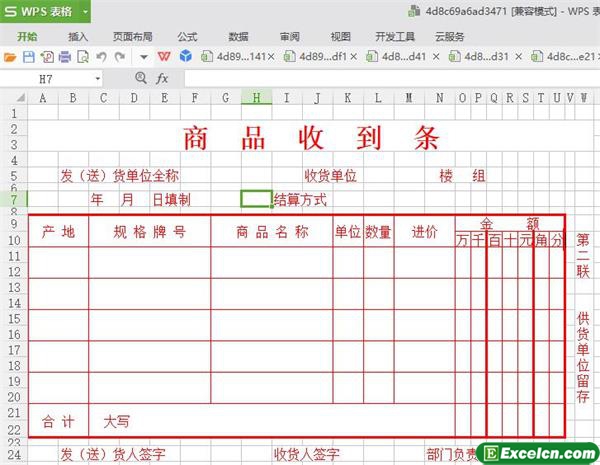Select row 7 header
The image size is (600, 465).
(14, 199)
